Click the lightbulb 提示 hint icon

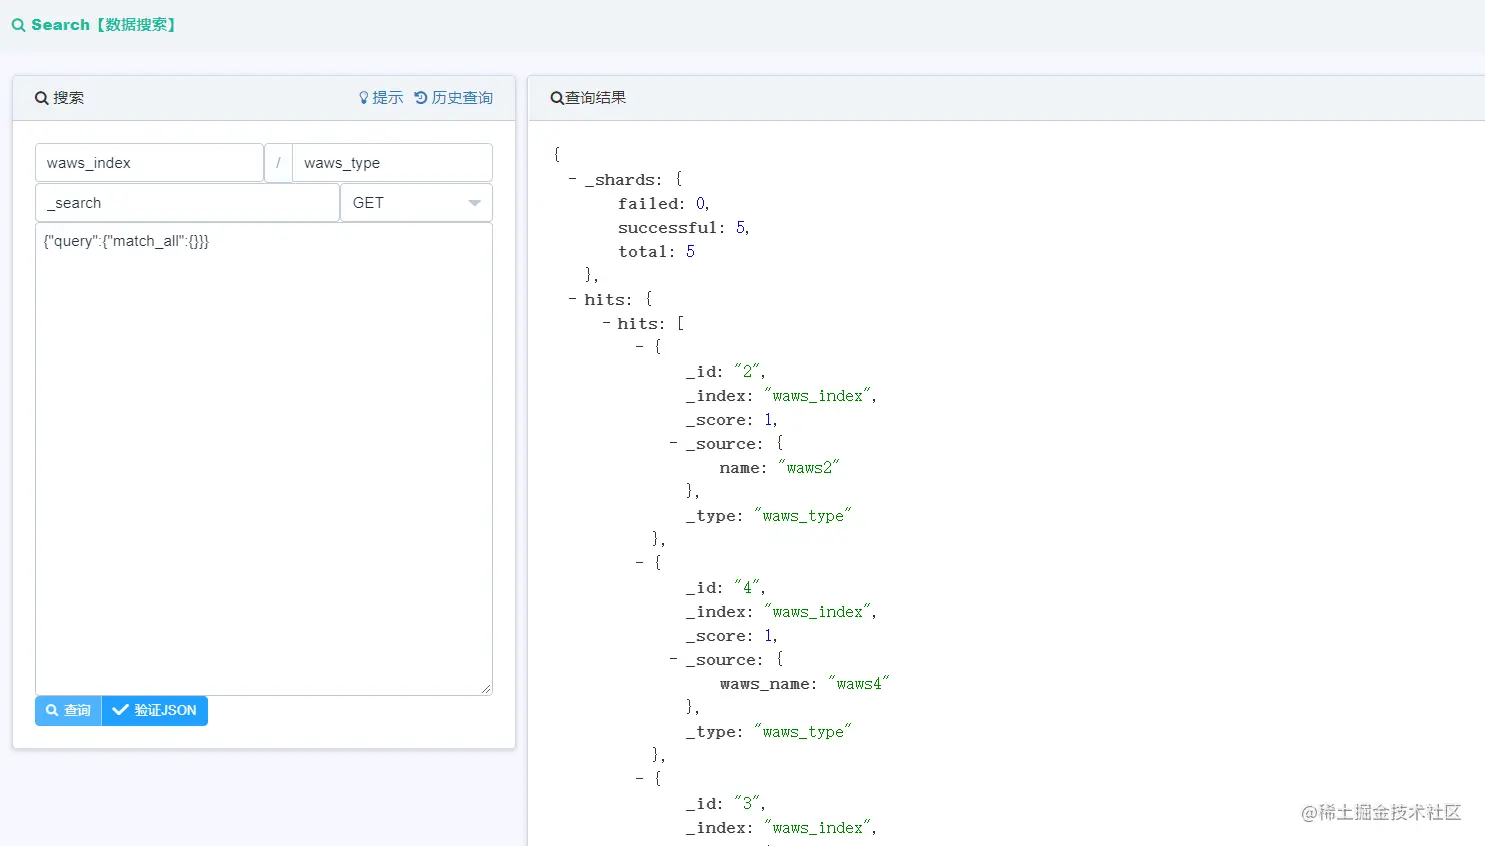point(364,98)
